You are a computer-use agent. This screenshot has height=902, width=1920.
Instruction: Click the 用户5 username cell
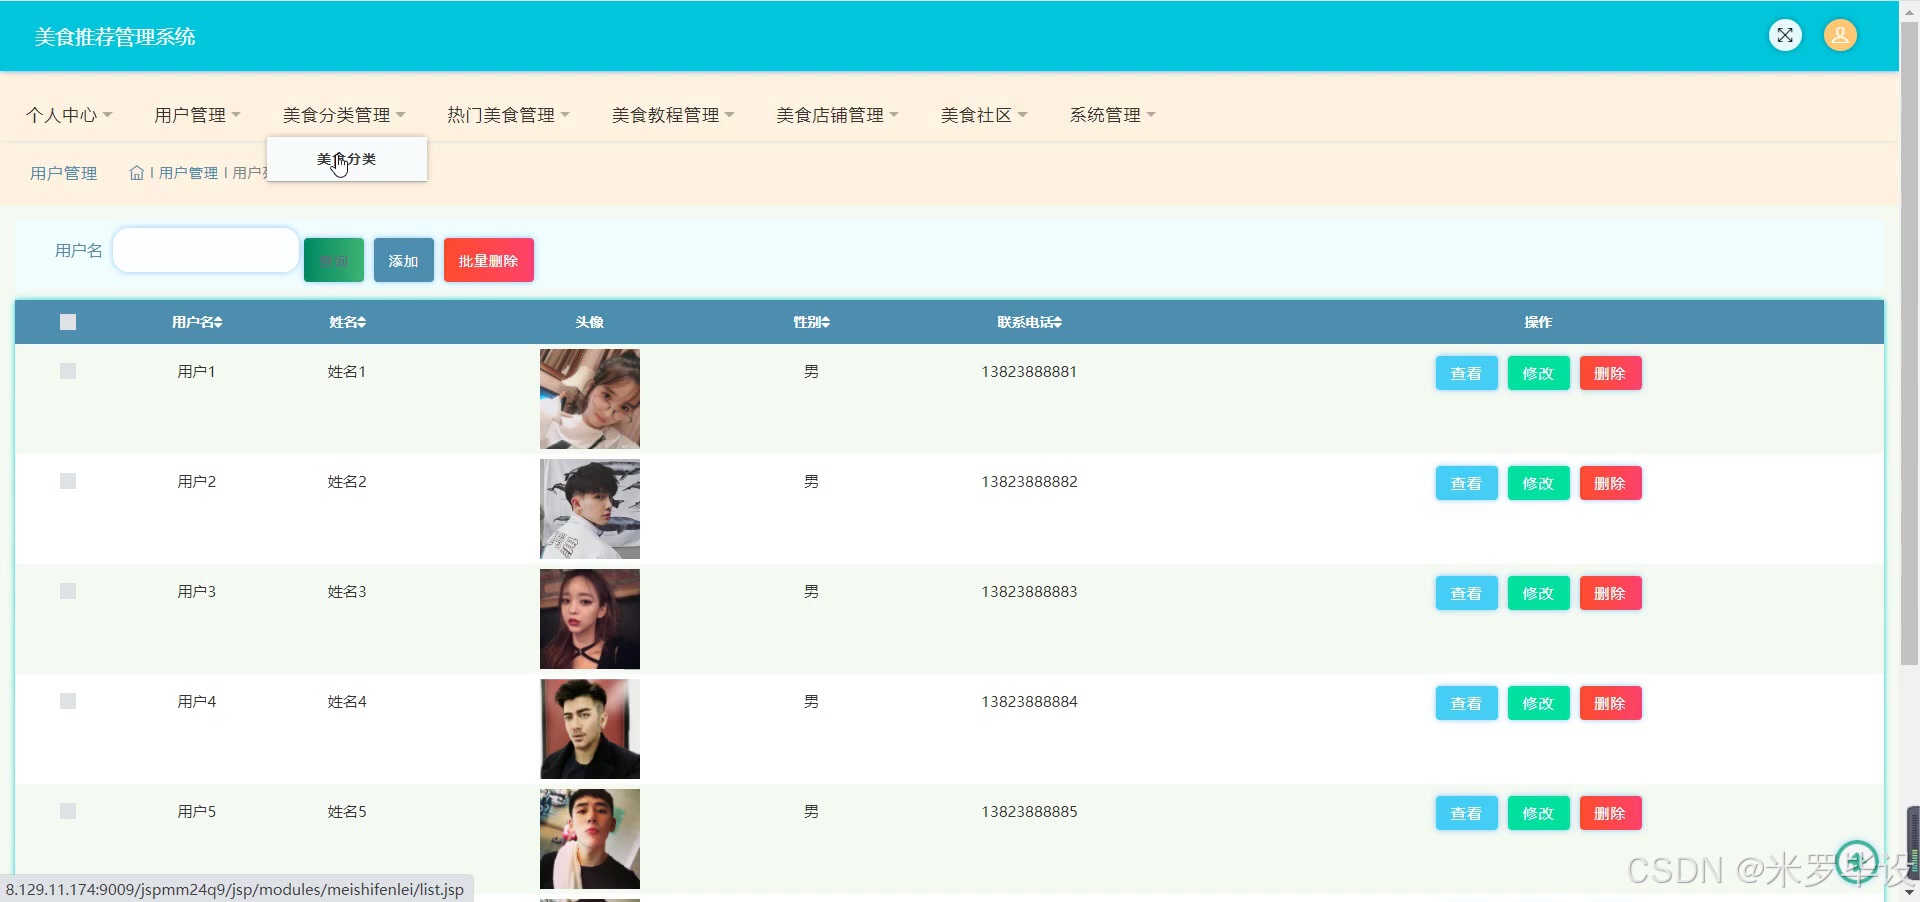pyautogui.click(x=197, y=811)
